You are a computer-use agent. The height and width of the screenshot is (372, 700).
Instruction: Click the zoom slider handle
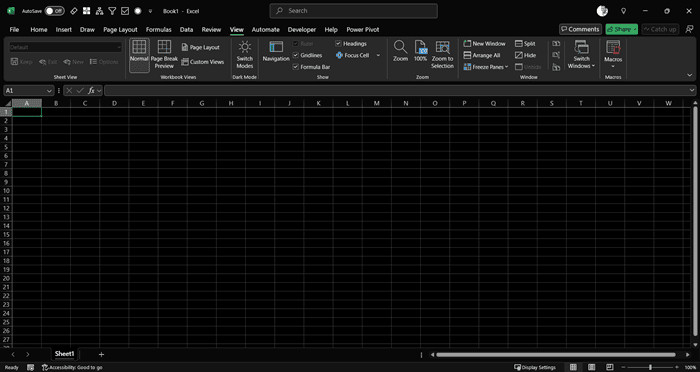point(650,367)
